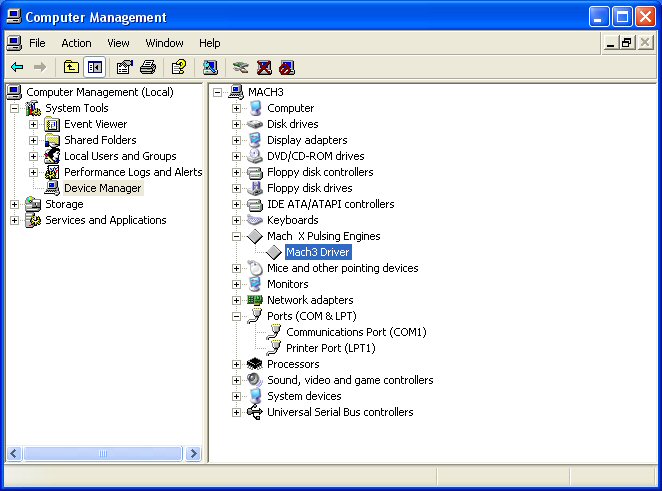Viewport: 662px width, 491px height.
Task: Select Device Manager in the console tree
Action: [x=103, y=188]
